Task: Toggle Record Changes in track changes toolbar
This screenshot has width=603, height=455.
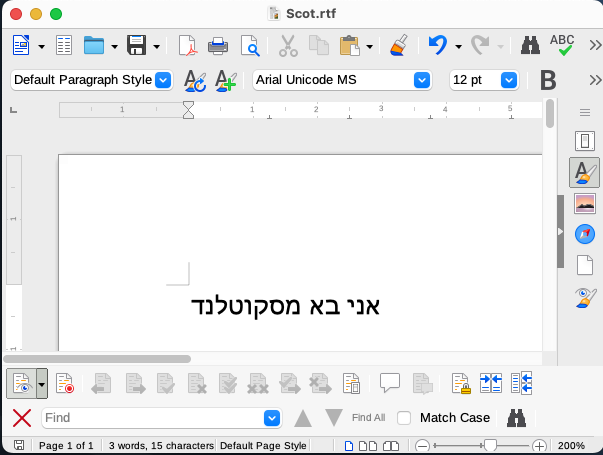Action: click(x=64, y=383)
